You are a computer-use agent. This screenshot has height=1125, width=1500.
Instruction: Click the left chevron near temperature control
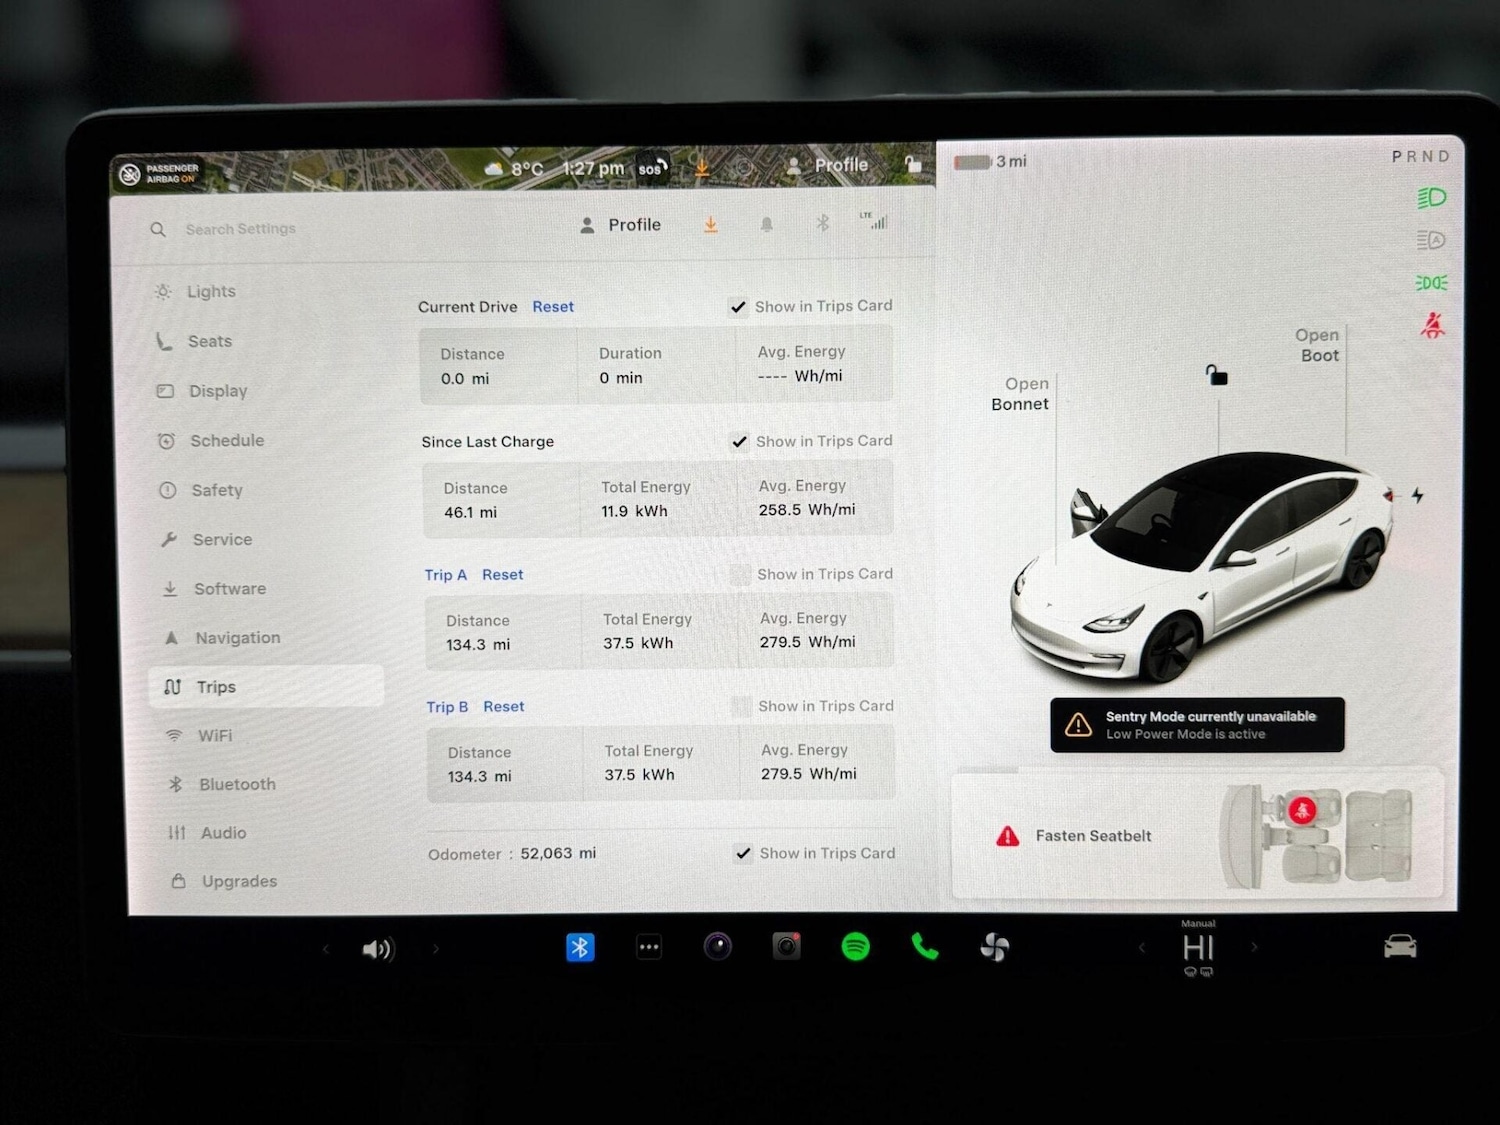1142,948
